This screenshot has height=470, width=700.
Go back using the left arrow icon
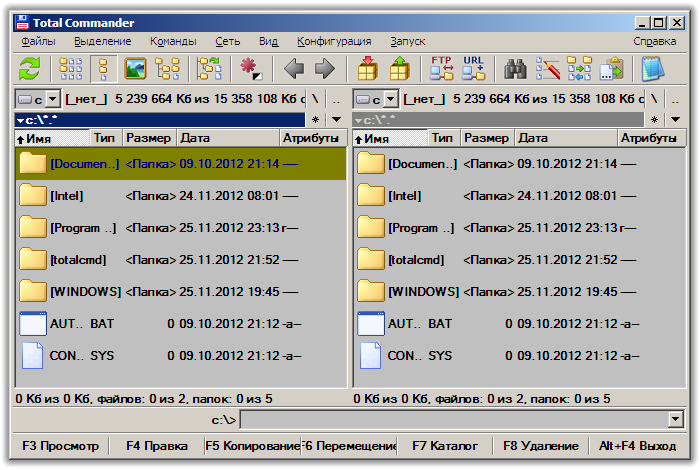click(x=293, y=69)
